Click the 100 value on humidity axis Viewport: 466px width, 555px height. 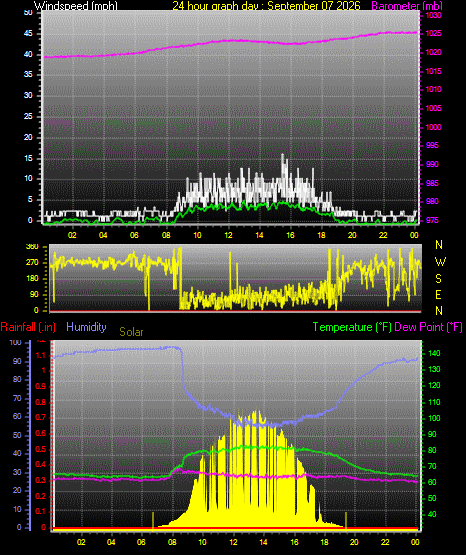coord(16,342)
